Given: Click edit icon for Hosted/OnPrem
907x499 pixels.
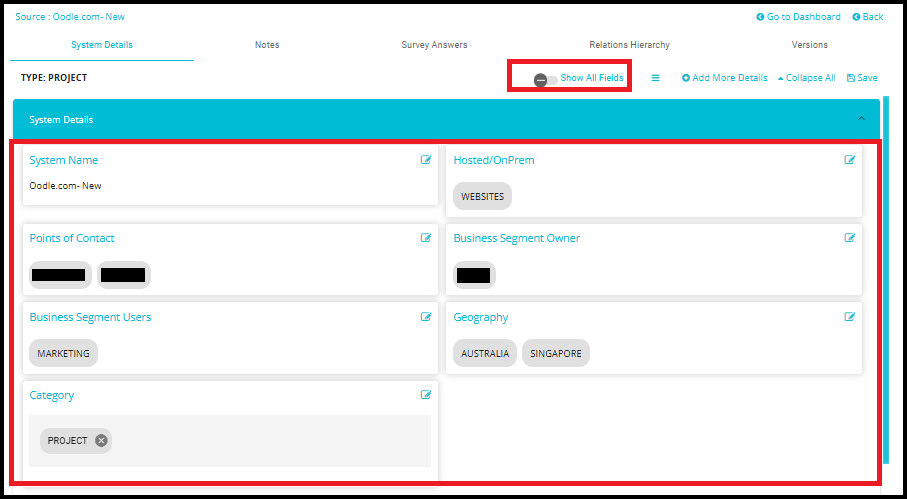Looking at the screenshot, I should (850, 160).
